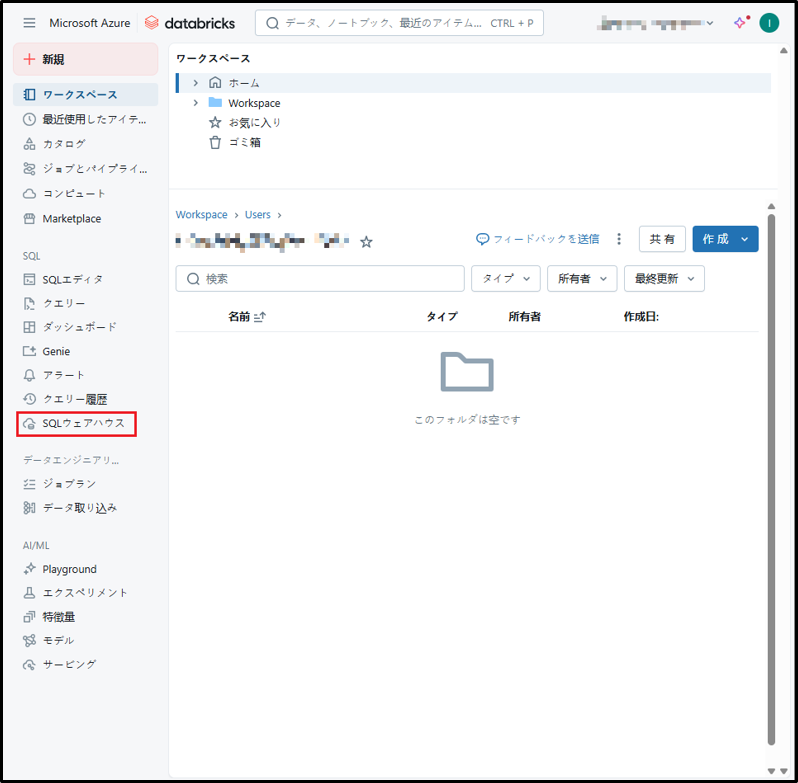Image resolution: width=798 pixels, height=783 pixels.
Task: Click the 作成日 column header
Action: 641,316
